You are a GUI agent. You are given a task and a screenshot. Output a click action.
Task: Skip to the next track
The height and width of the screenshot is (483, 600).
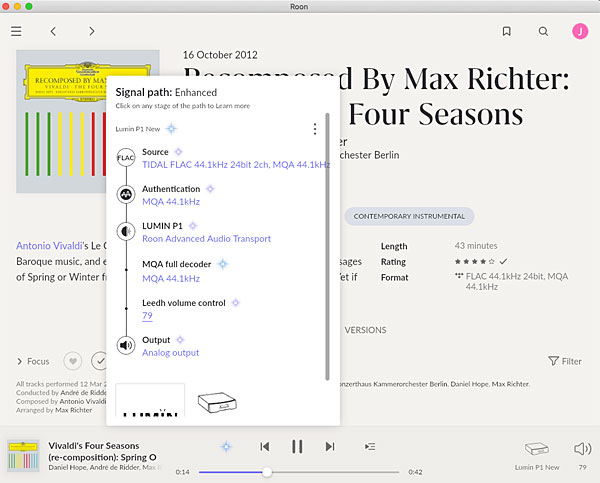(x=330, y=447)
